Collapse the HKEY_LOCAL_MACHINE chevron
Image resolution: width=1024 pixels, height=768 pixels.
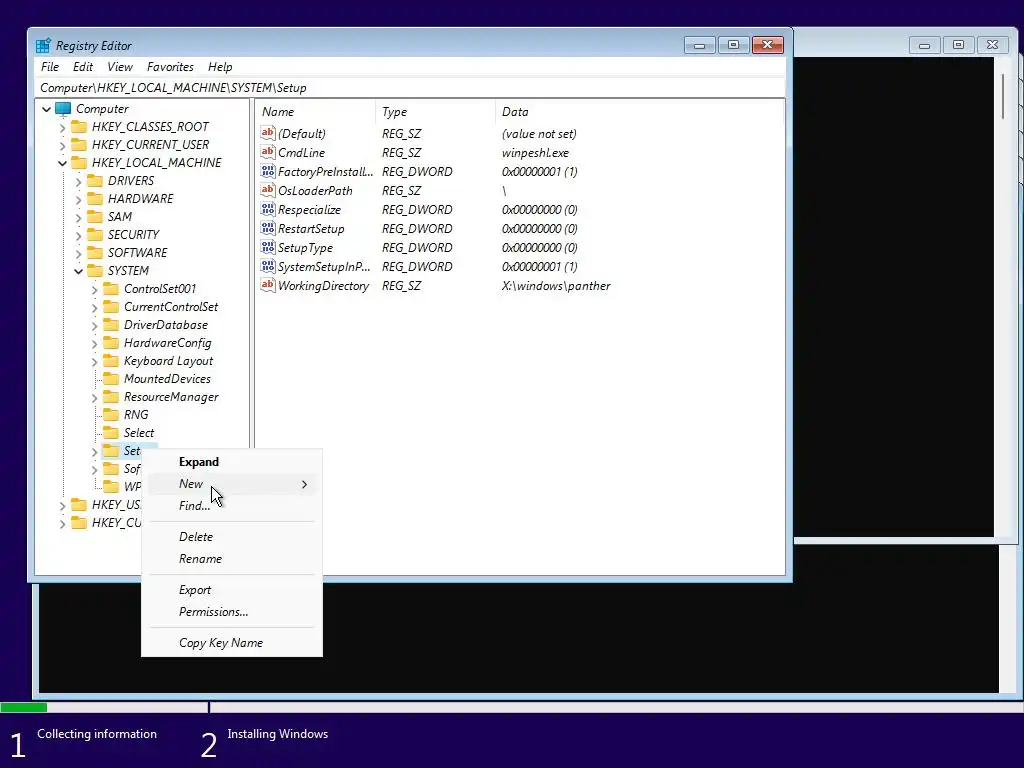(63, 163)
